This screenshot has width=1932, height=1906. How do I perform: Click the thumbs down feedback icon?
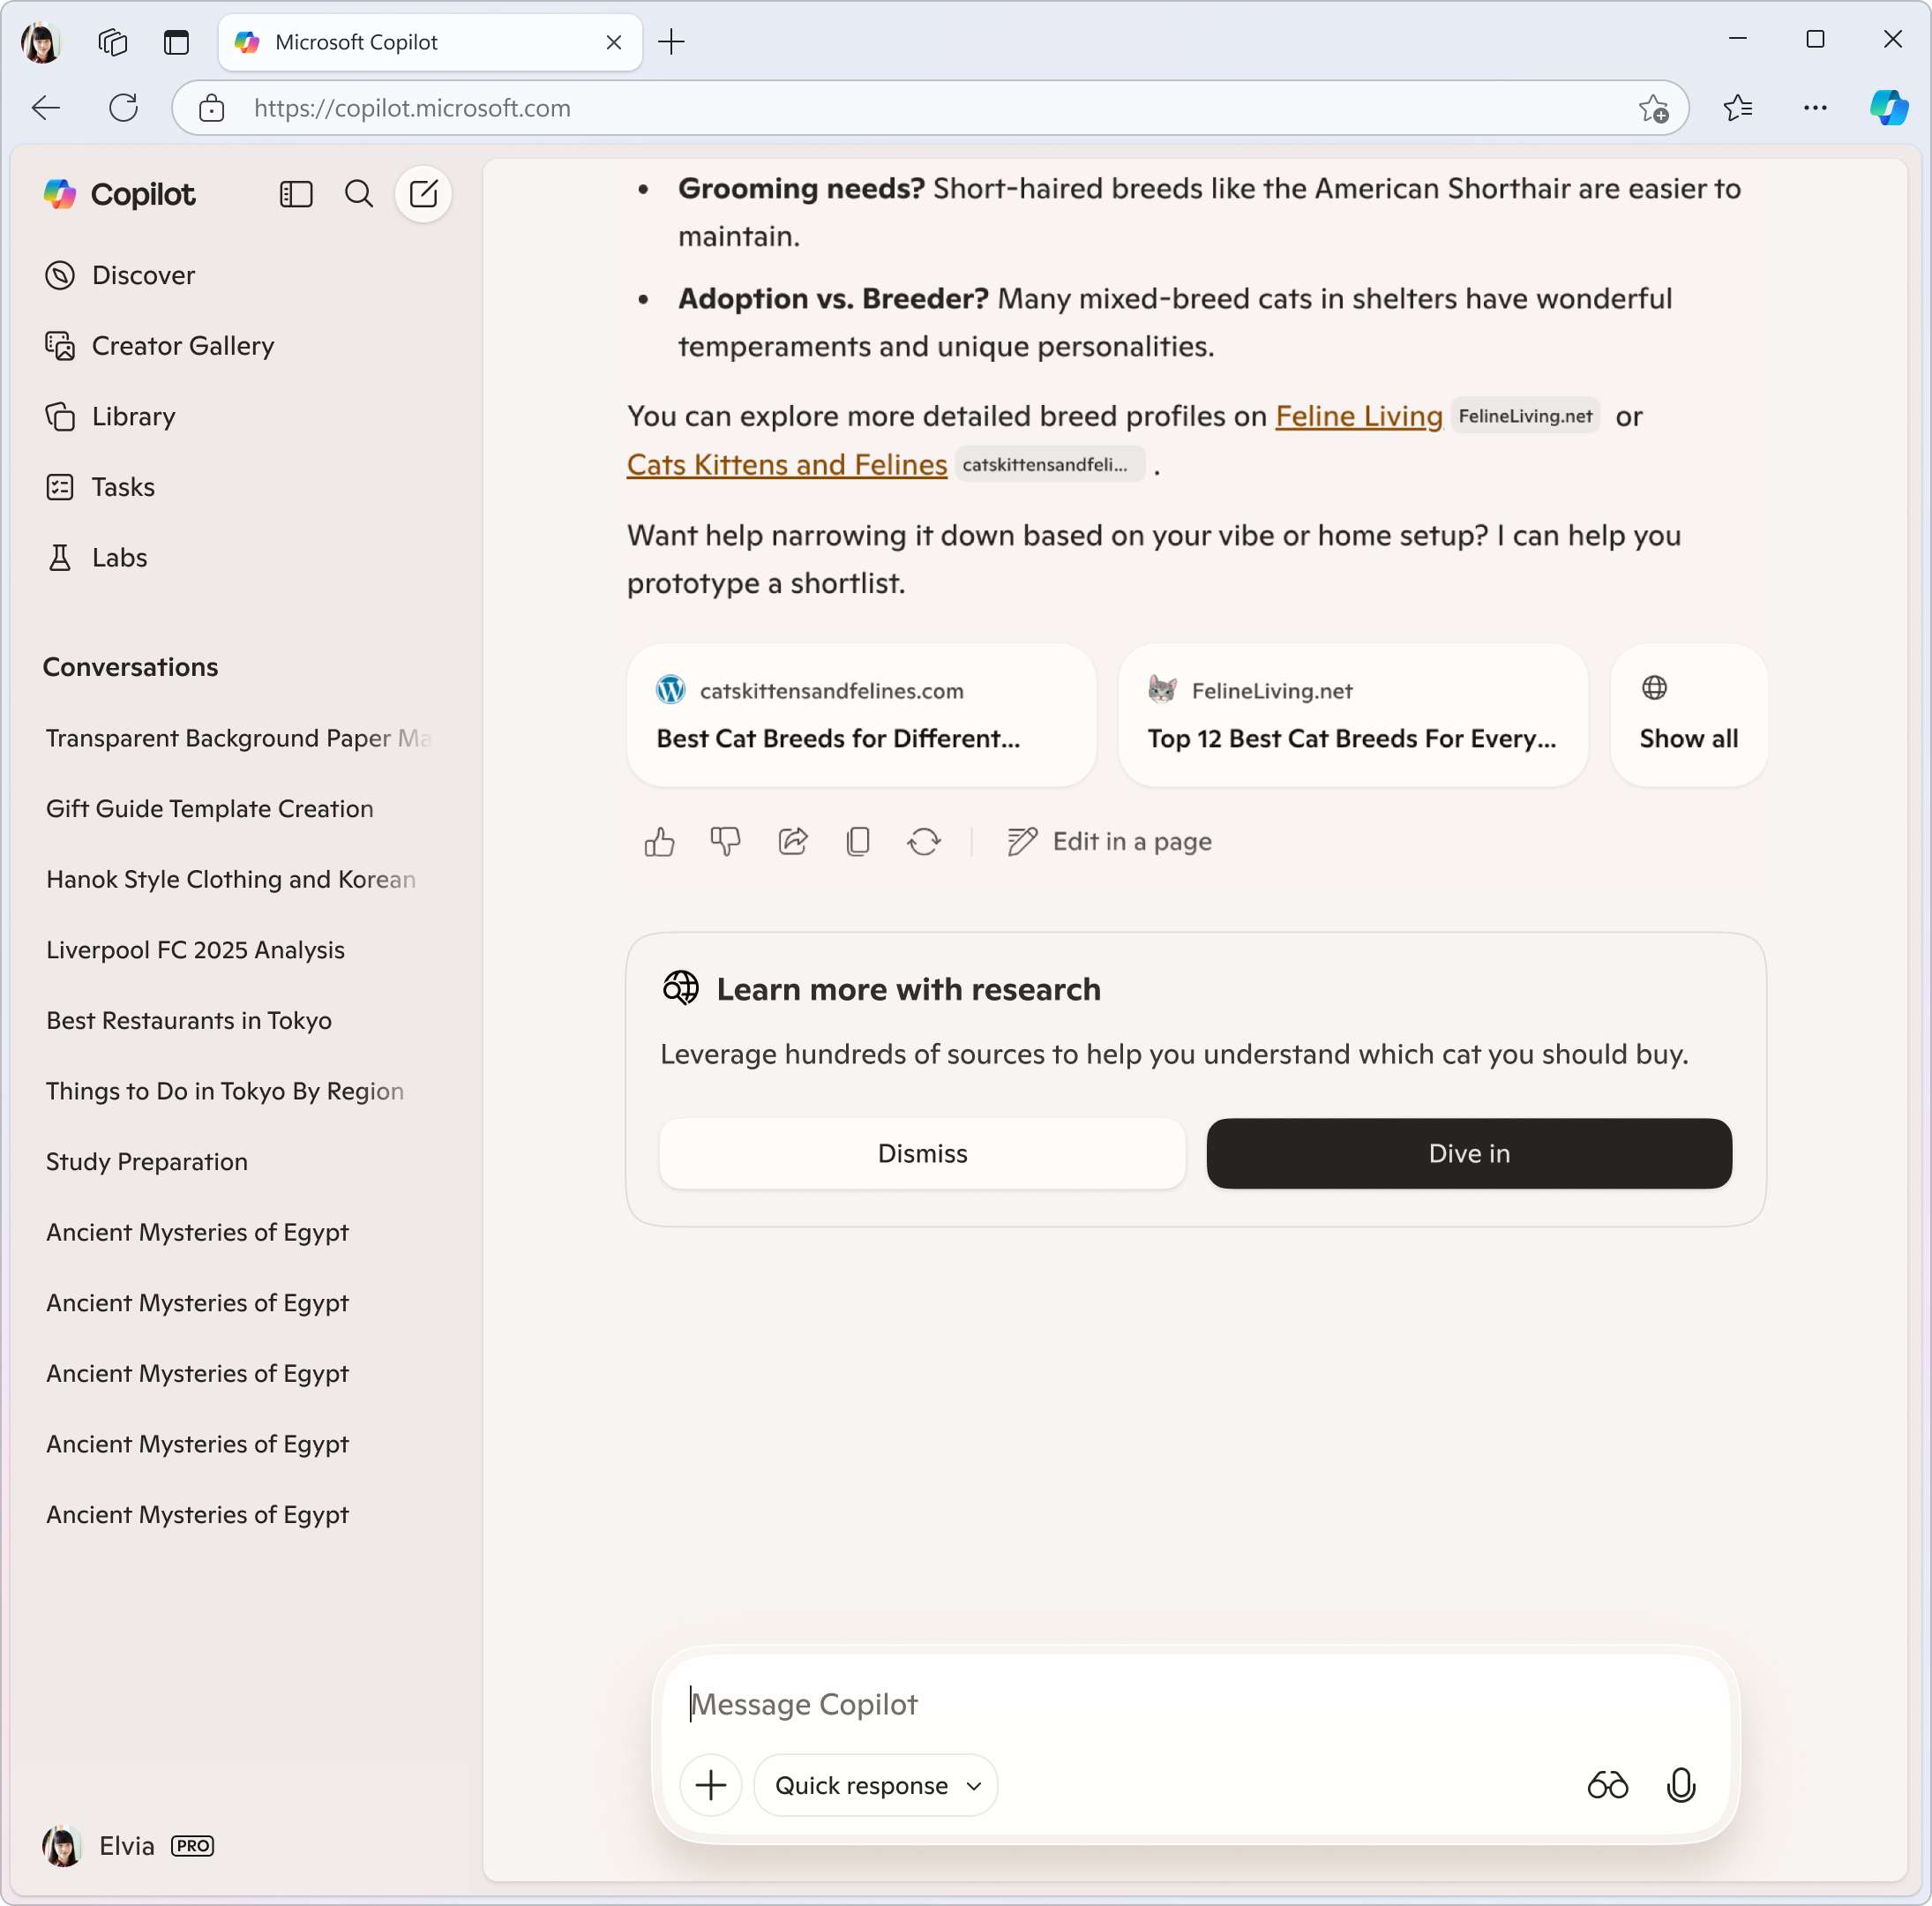point(725,842)
